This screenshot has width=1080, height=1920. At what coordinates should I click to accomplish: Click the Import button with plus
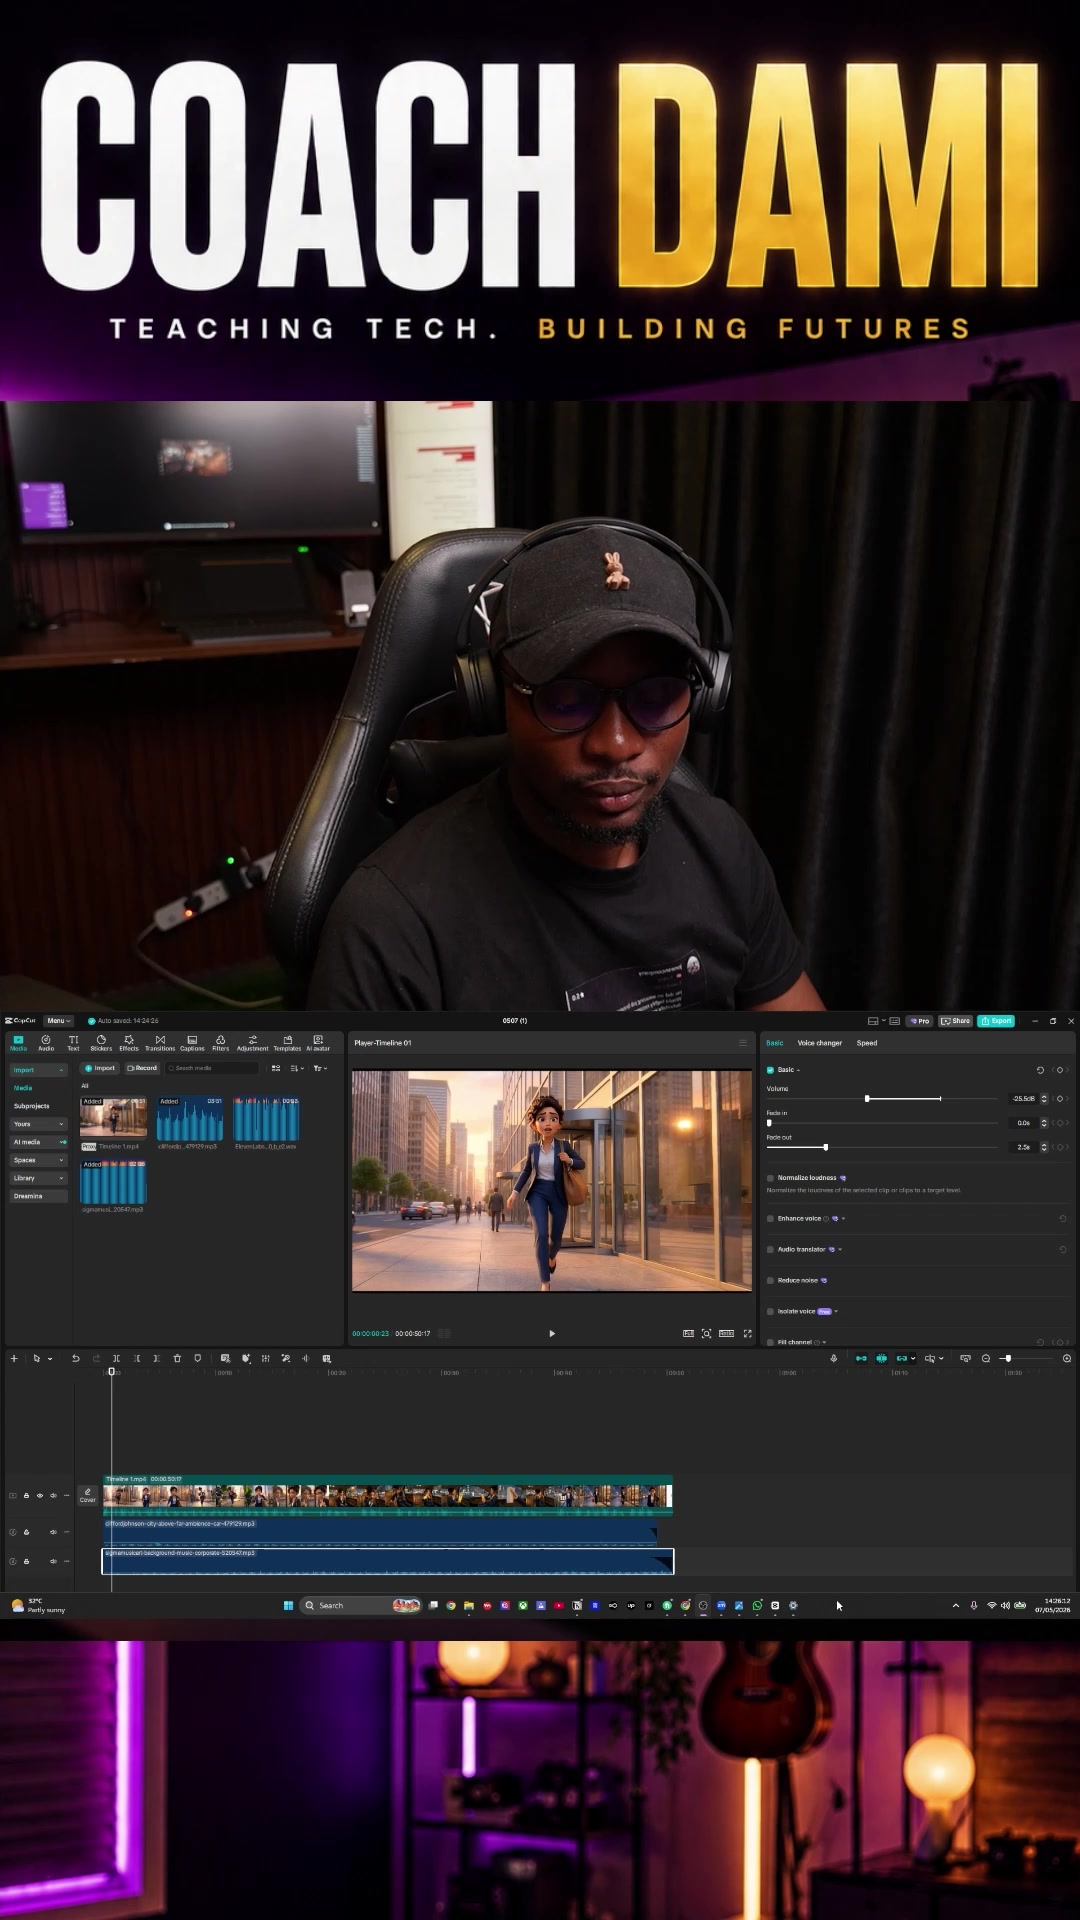(x=100, y=1069)
